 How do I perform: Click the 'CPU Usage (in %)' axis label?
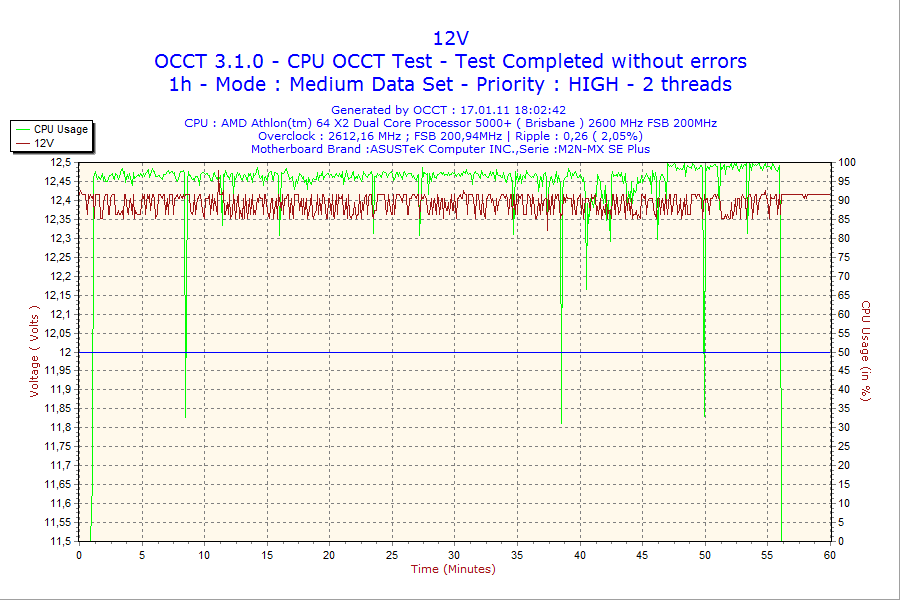(x=866, y=351)
